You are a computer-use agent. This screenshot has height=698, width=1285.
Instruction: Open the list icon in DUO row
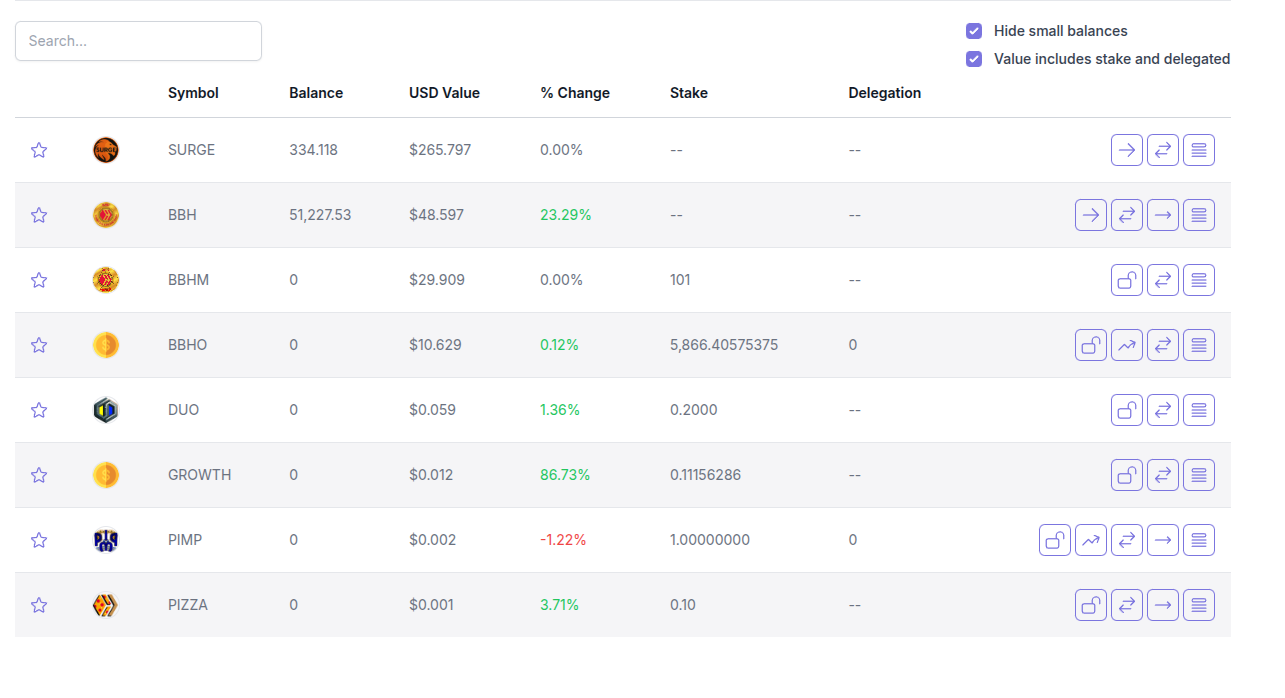point(1199,410)
